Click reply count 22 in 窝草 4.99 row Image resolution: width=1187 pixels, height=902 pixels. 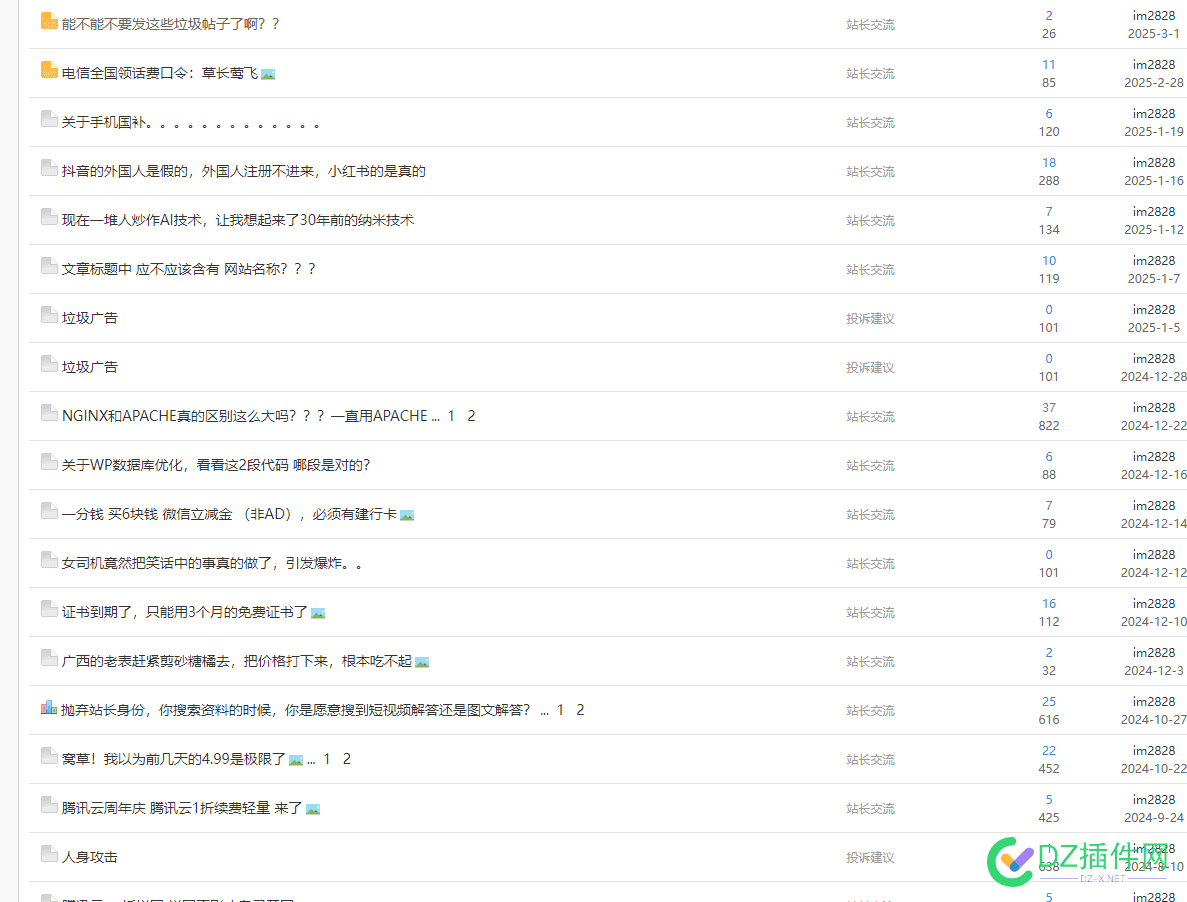[x=1048, y=751]
